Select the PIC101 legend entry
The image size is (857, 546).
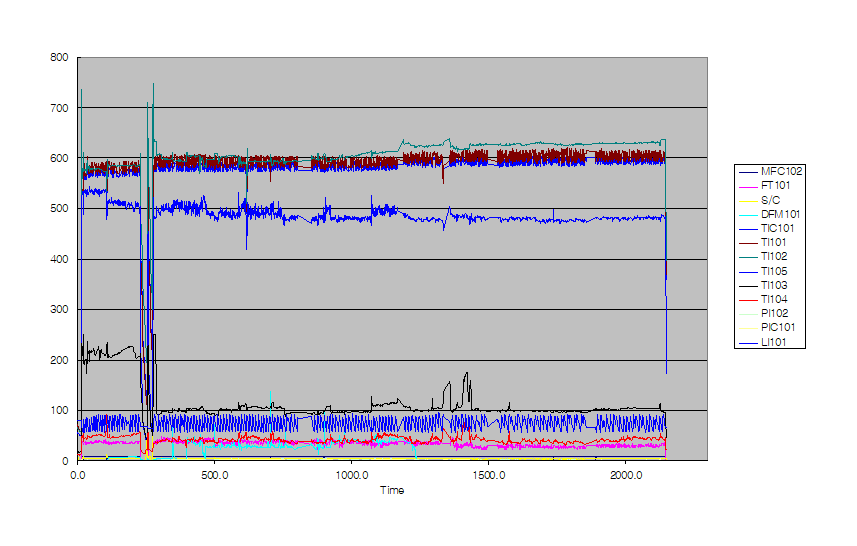click(767, 328)
